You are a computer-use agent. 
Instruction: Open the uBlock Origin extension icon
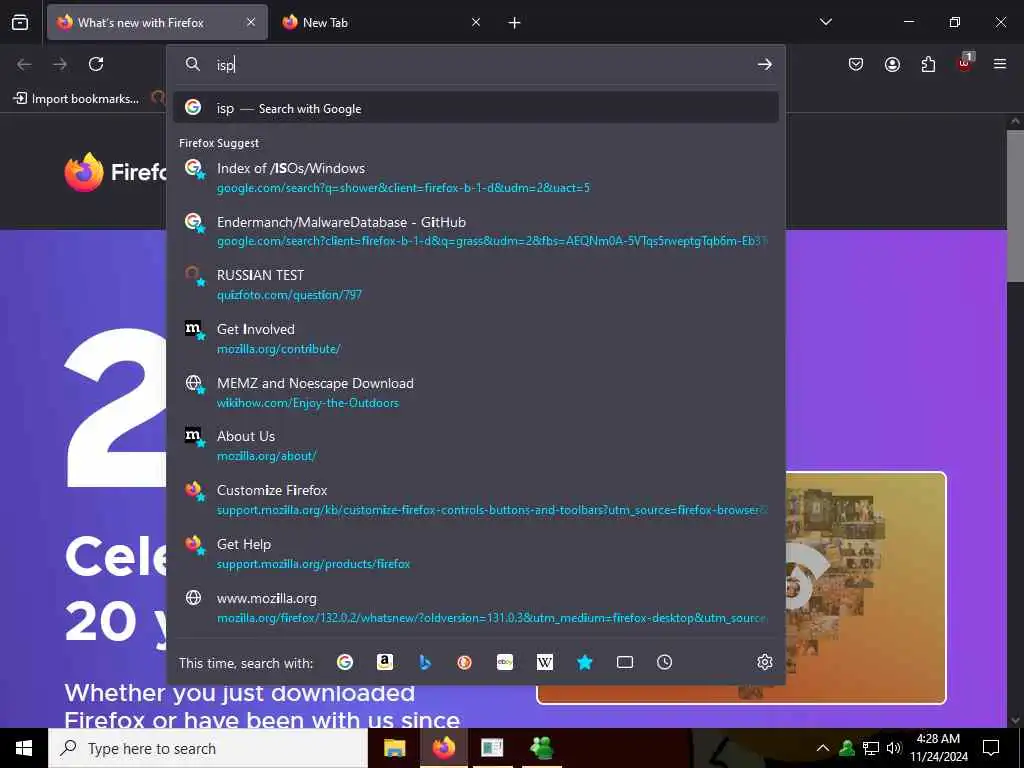(x=965, y=63)
